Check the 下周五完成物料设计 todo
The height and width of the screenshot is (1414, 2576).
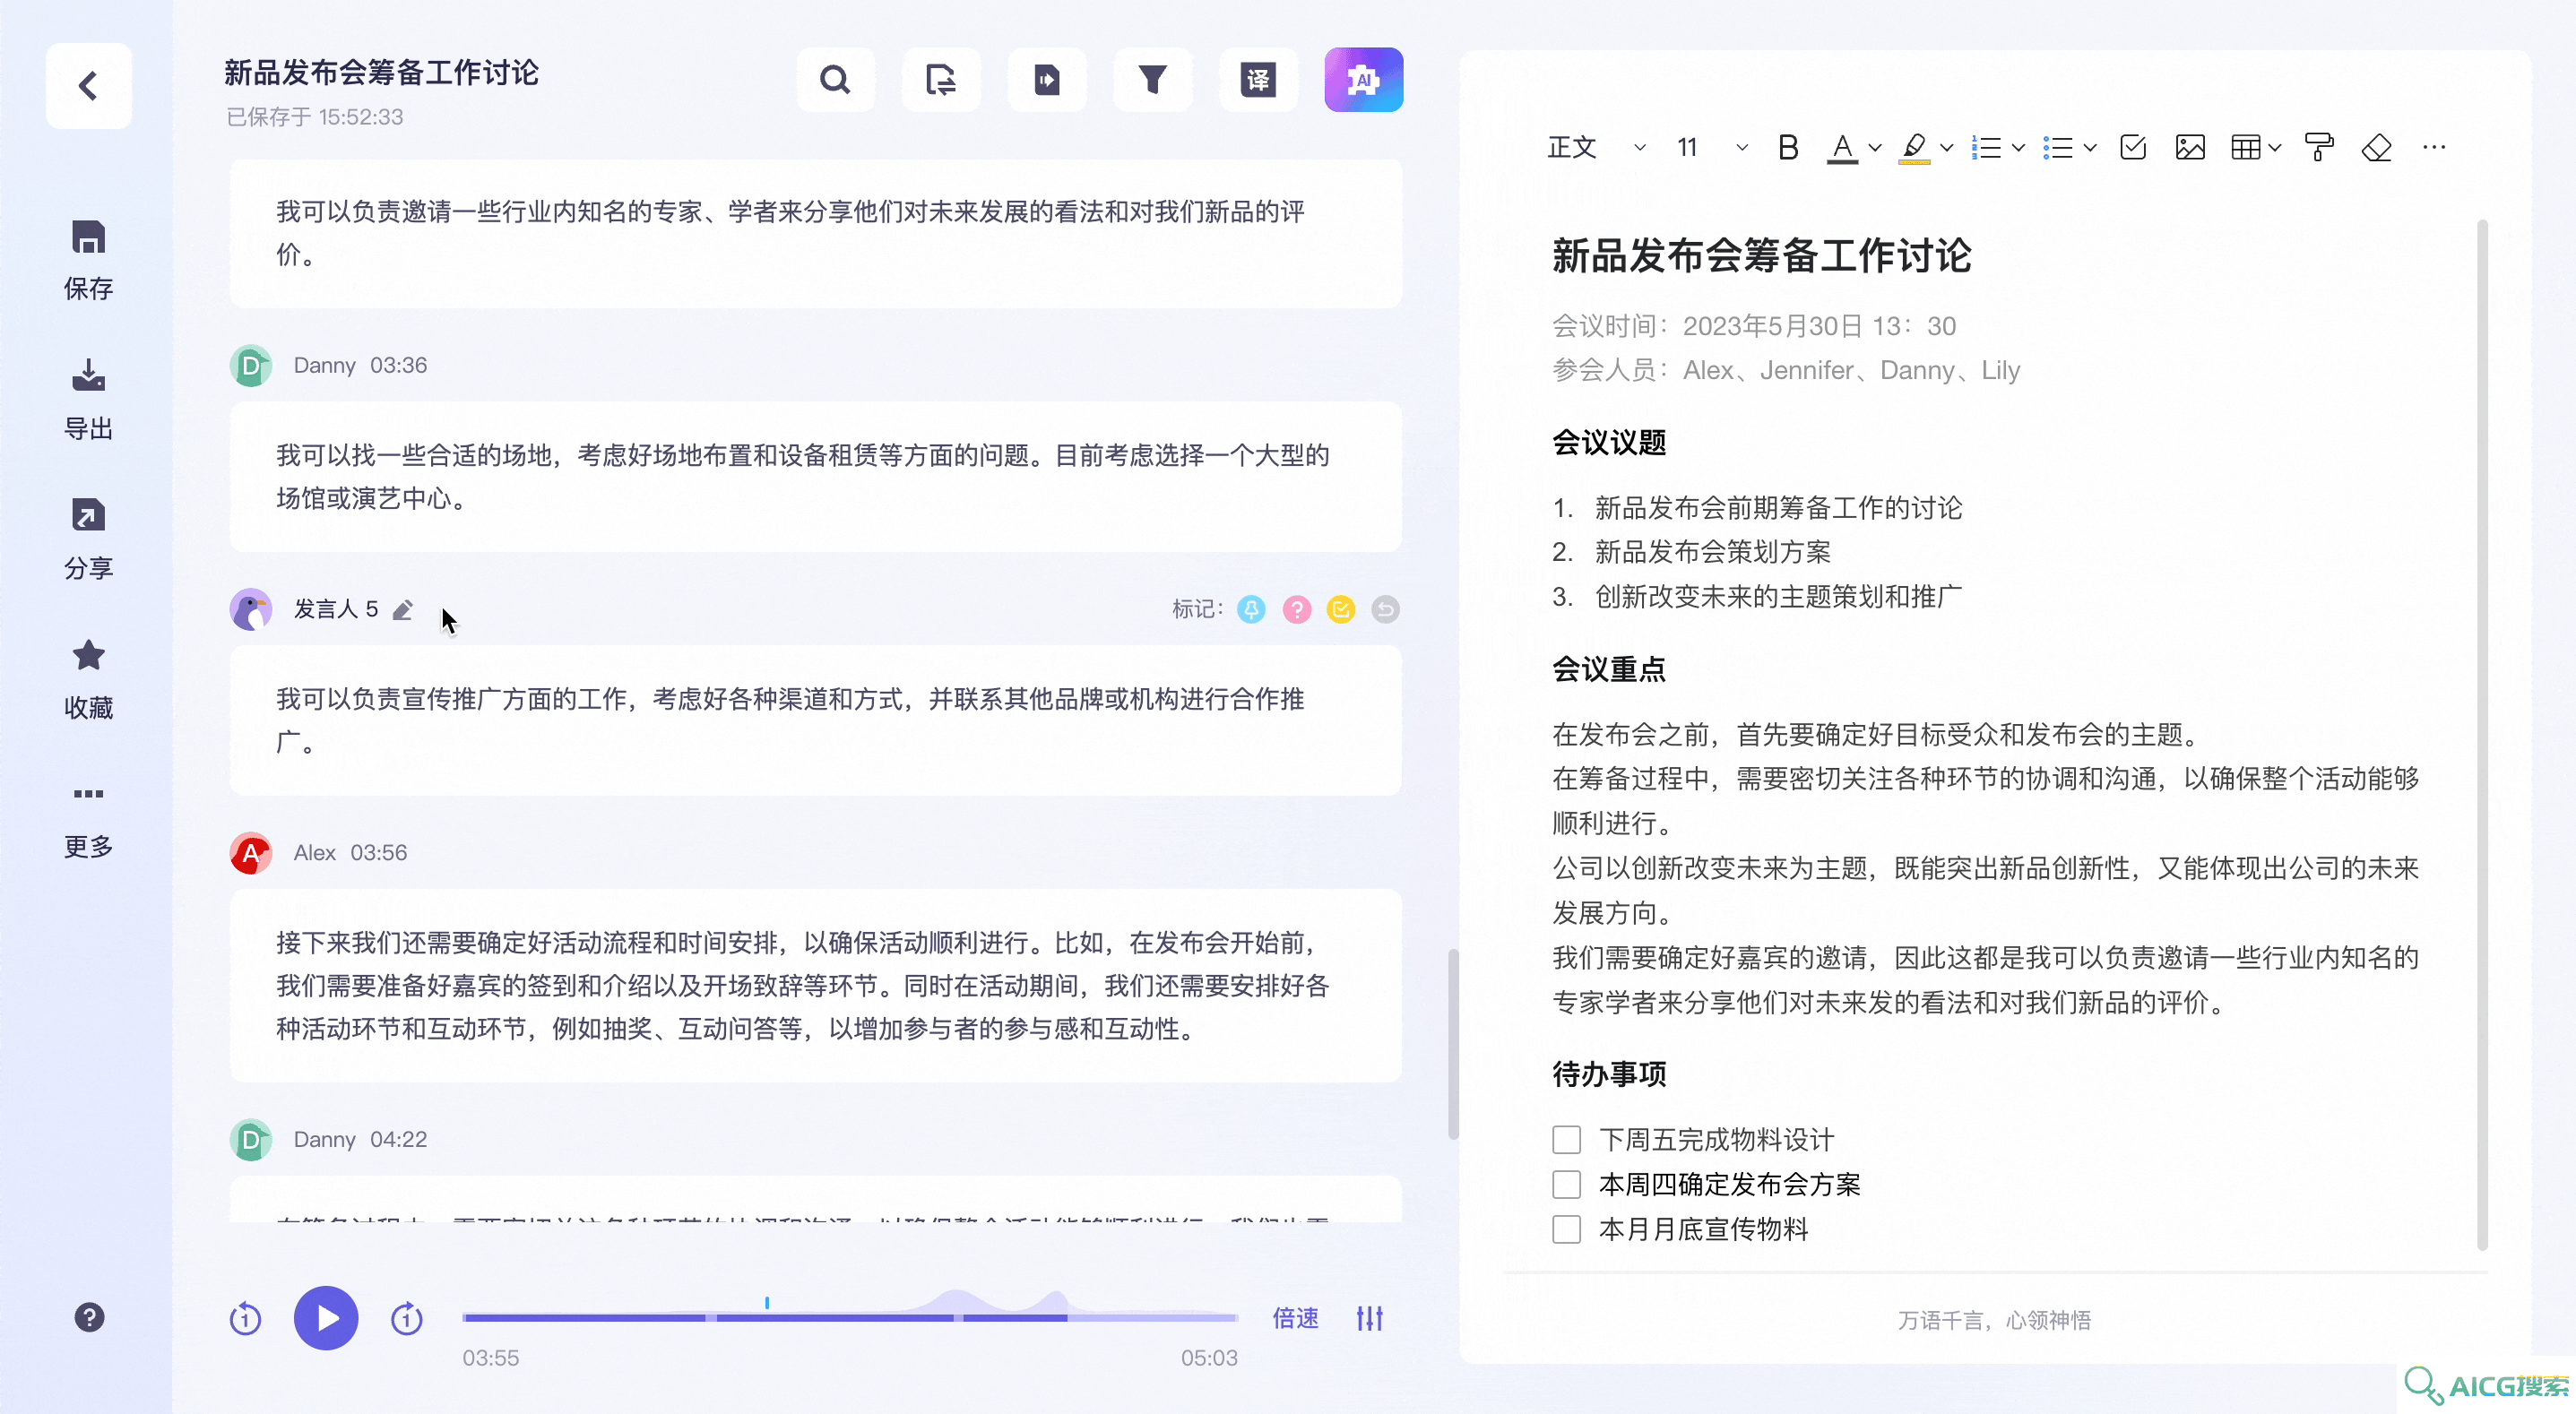click(x=1566, y=1140)
